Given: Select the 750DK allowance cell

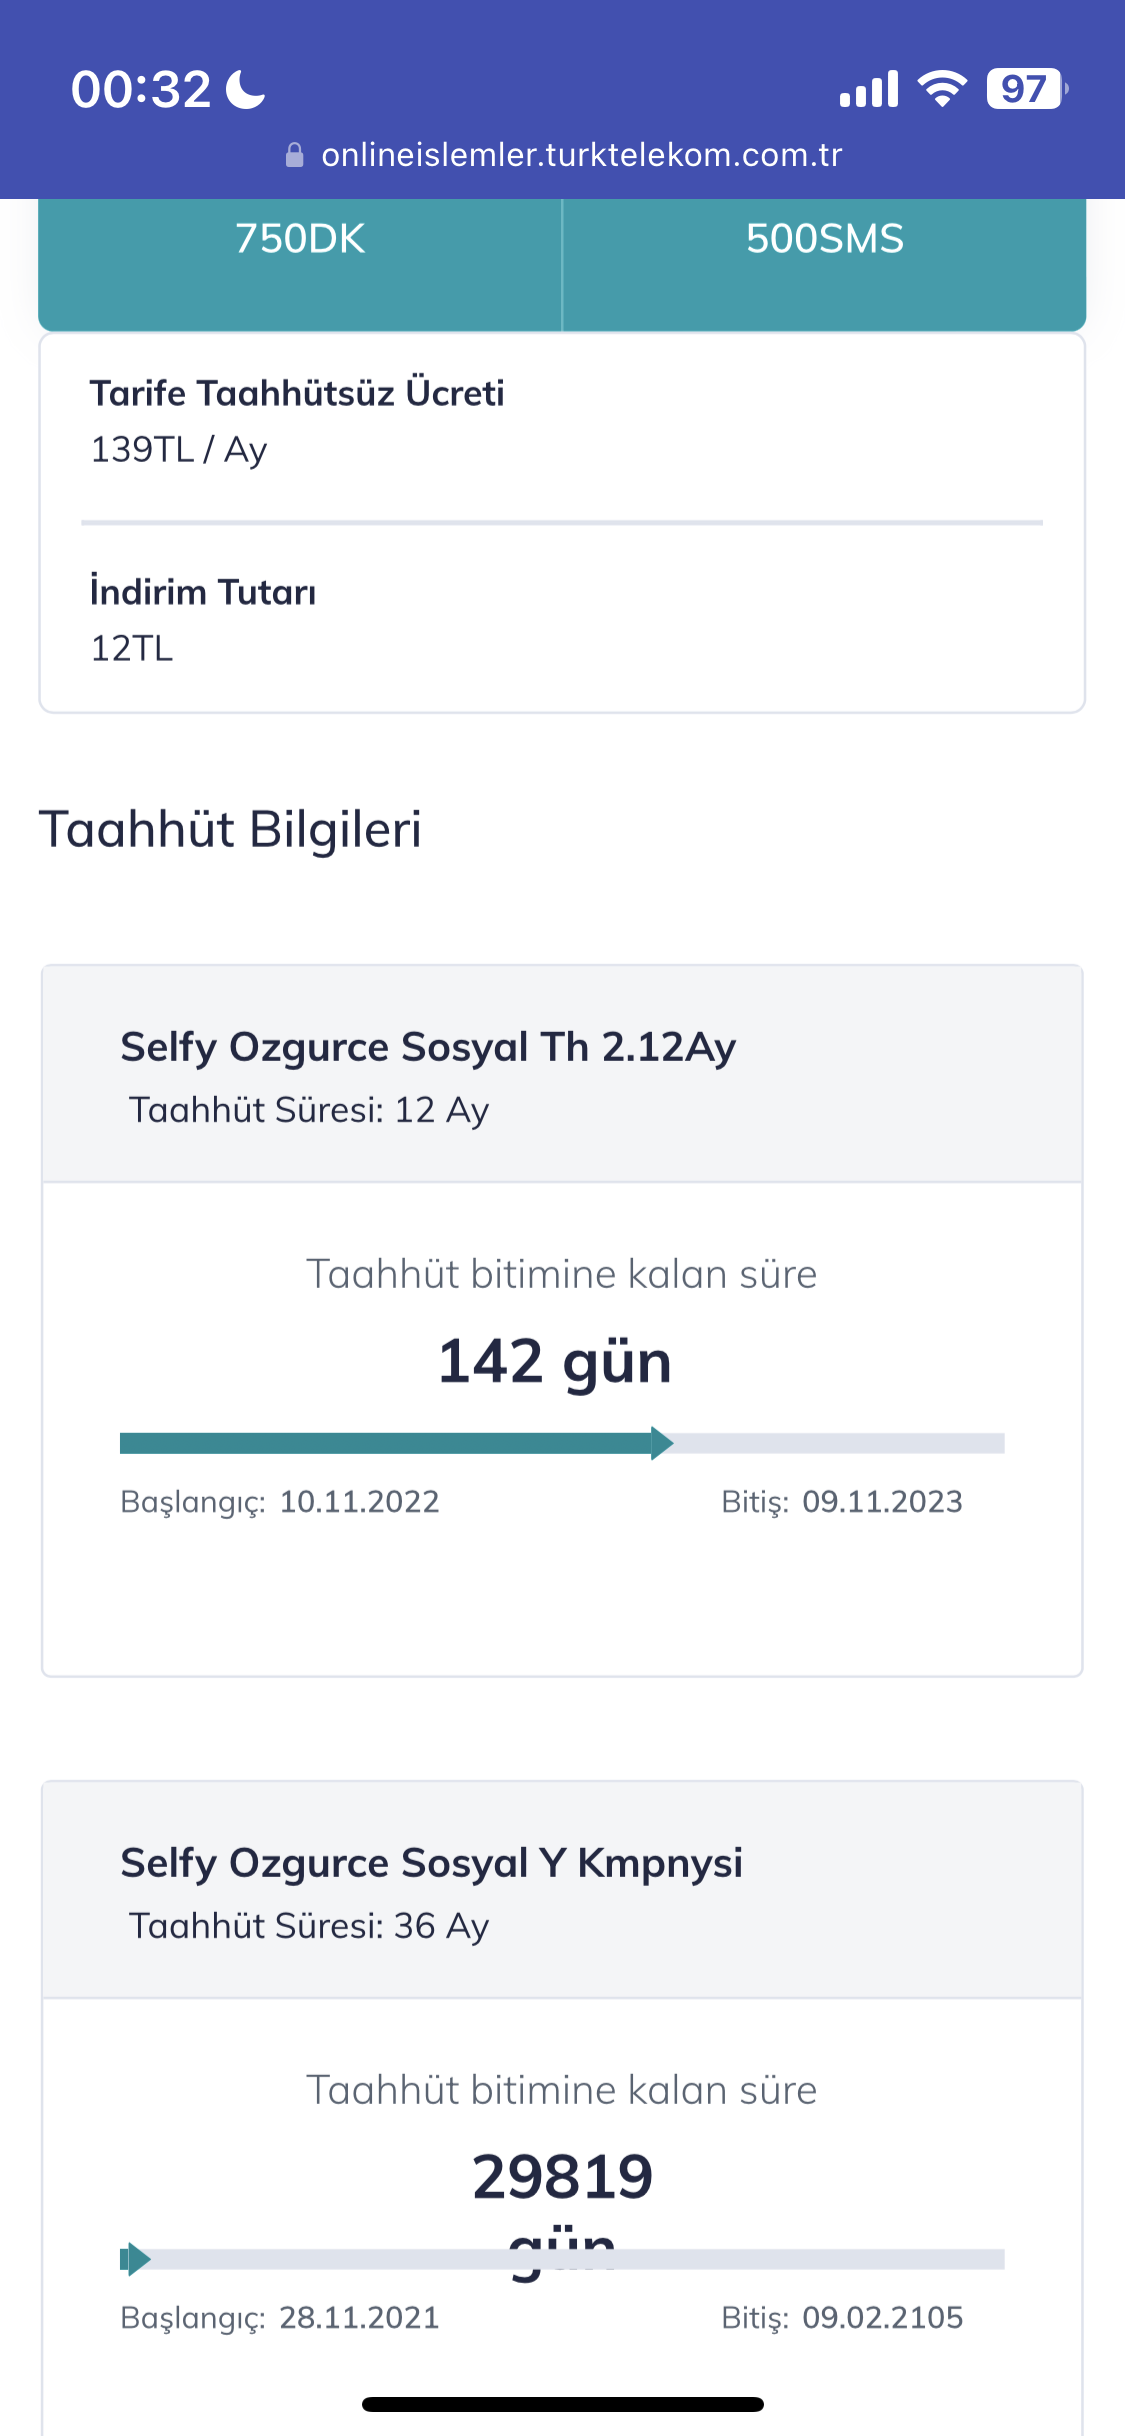Looking at the screenshot, I should pyautogui.click(x=300, y=263).
